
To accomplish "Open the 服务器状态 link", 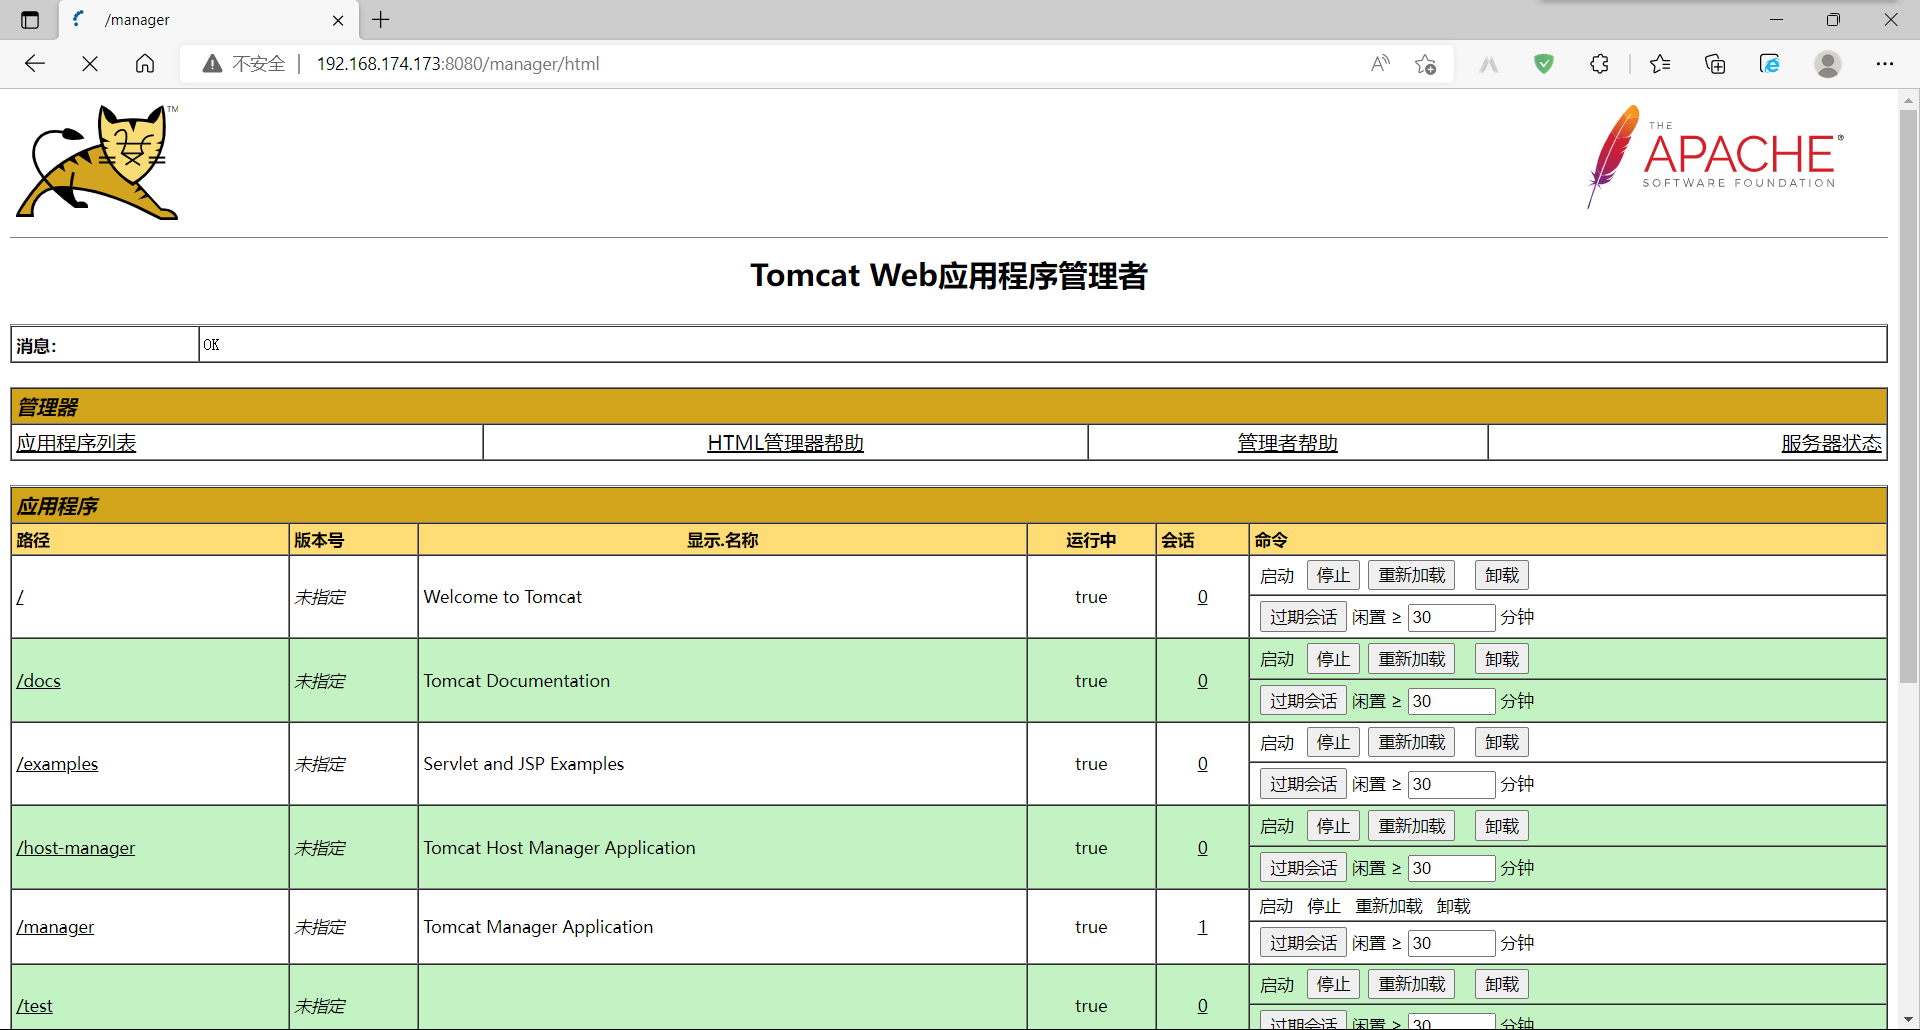I will (x=1831, y=443).
